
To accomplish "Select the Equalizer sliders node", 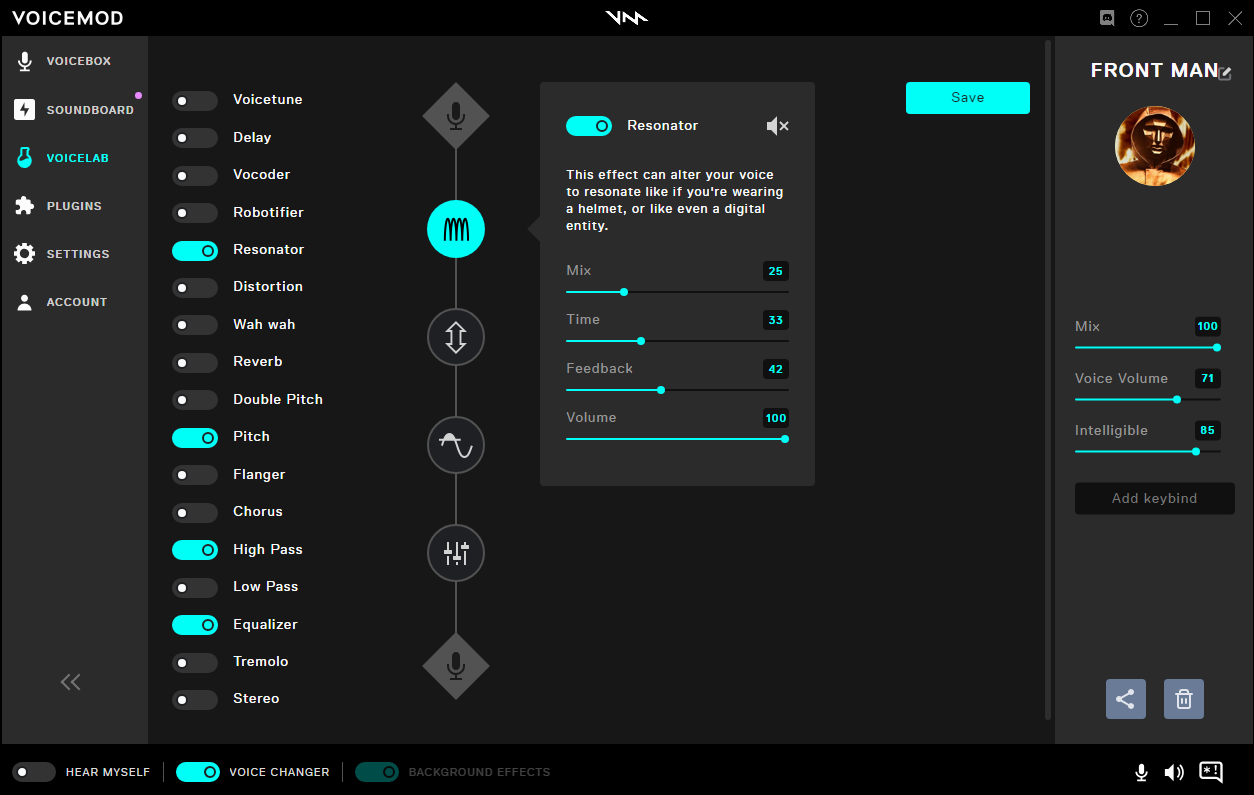I will 456,553.
